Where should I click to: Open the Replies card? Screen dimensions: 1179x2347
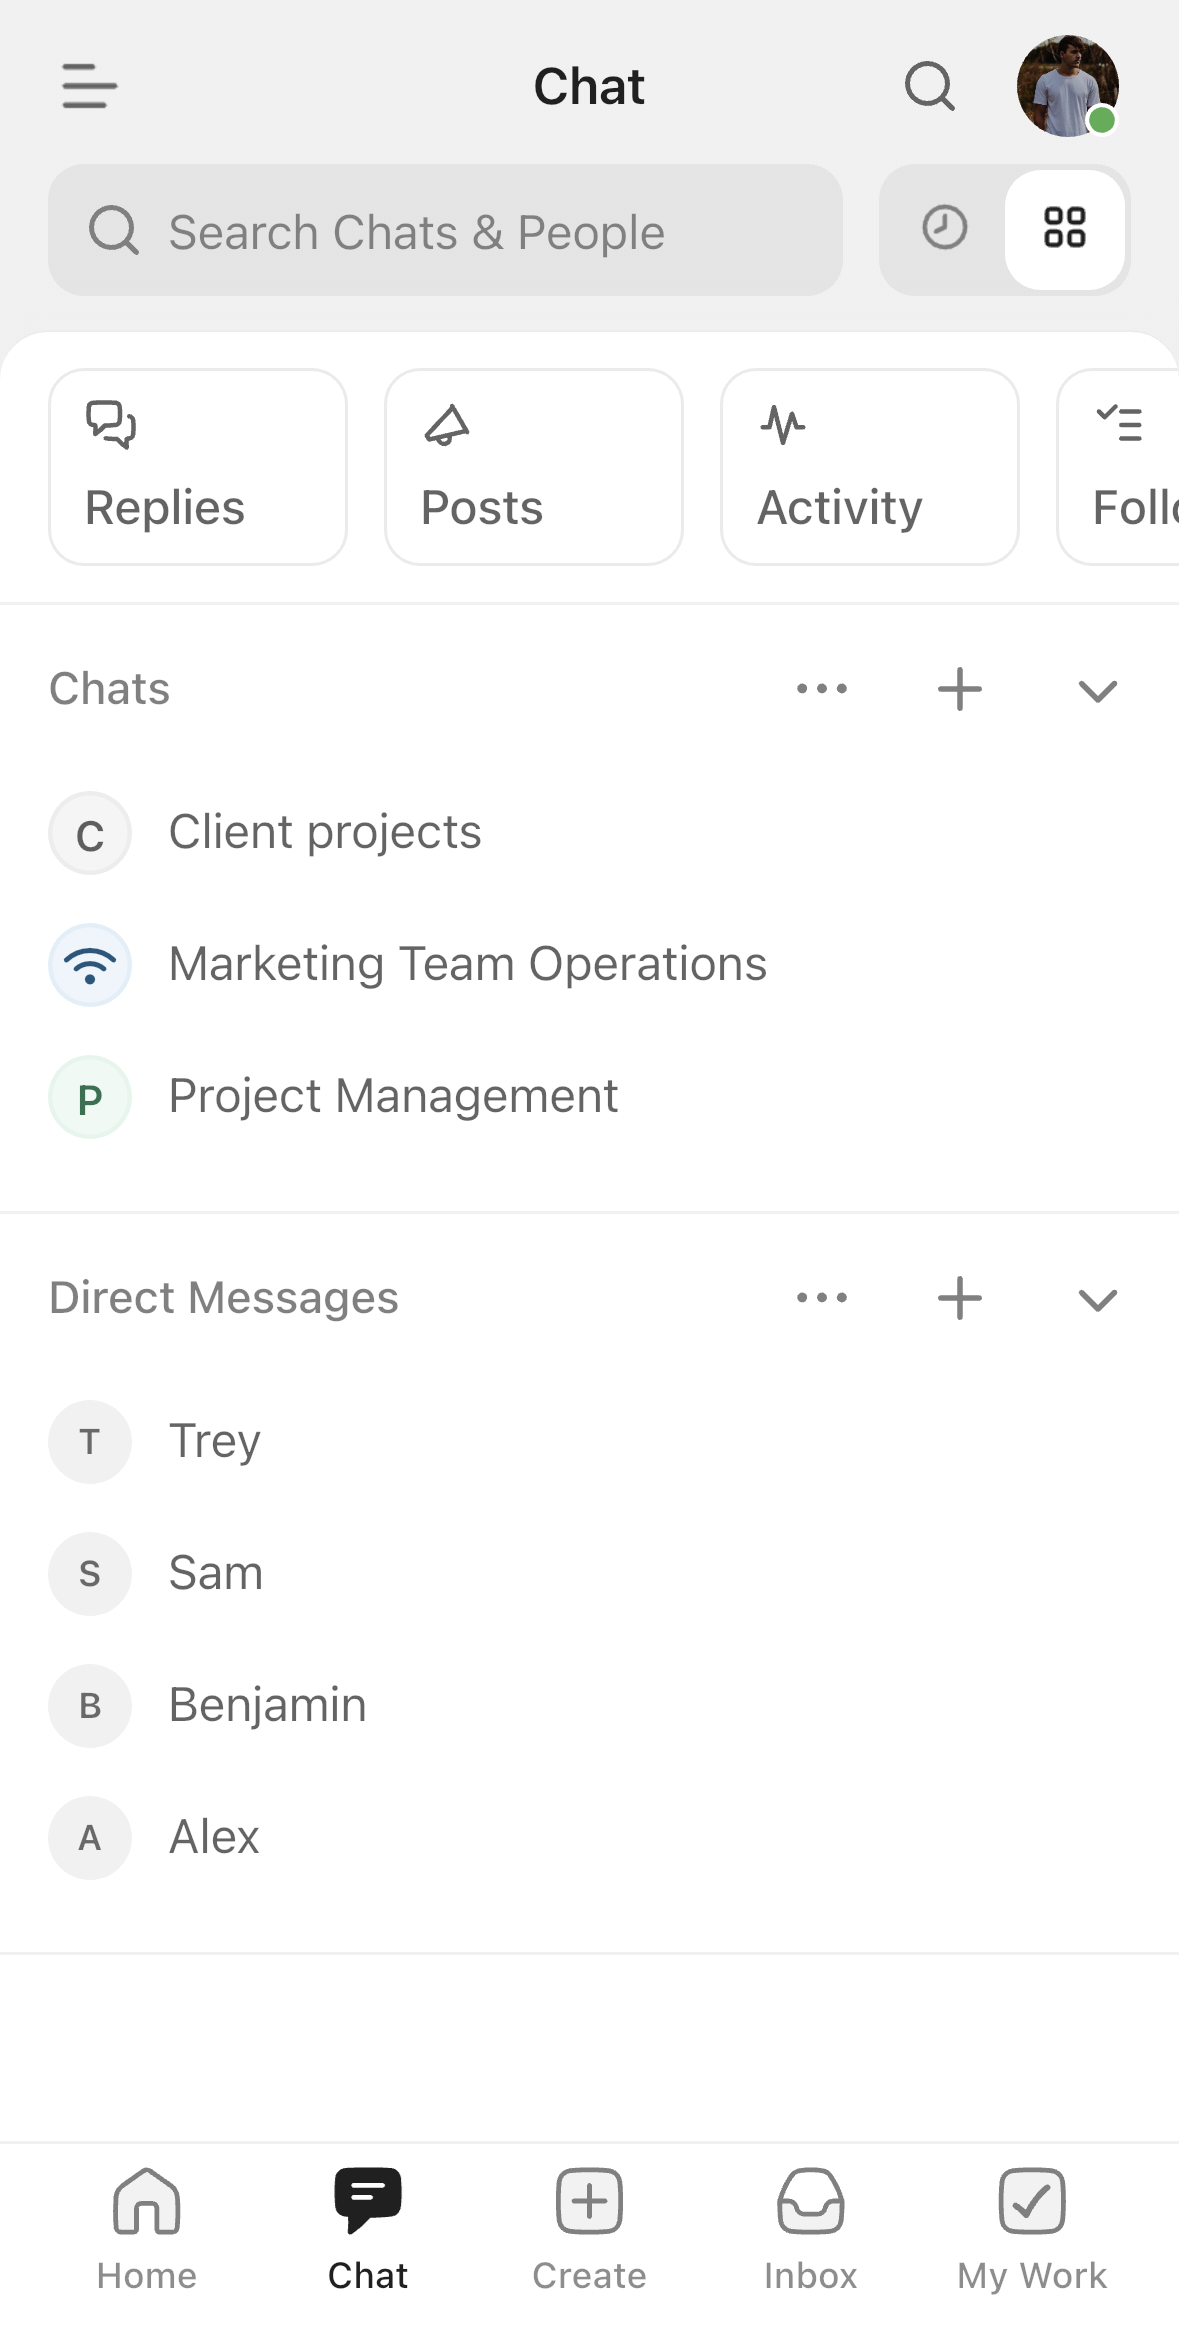coord(198,467)
